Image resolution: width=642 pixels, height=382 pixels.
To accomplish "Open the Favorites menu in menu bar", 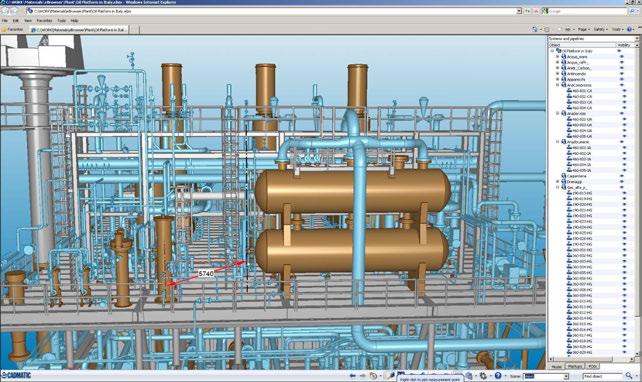I will pyautogui.click(x=44, y=20).
